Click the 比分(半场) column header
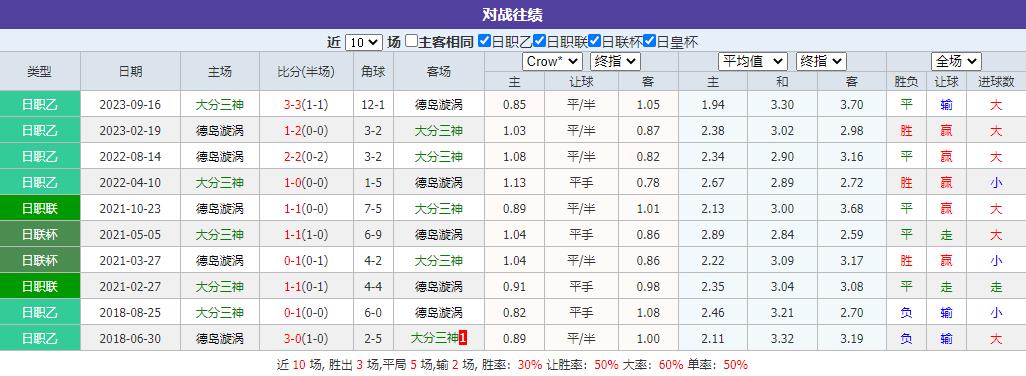Screen dimensions: 1026x376 (306, 72)
